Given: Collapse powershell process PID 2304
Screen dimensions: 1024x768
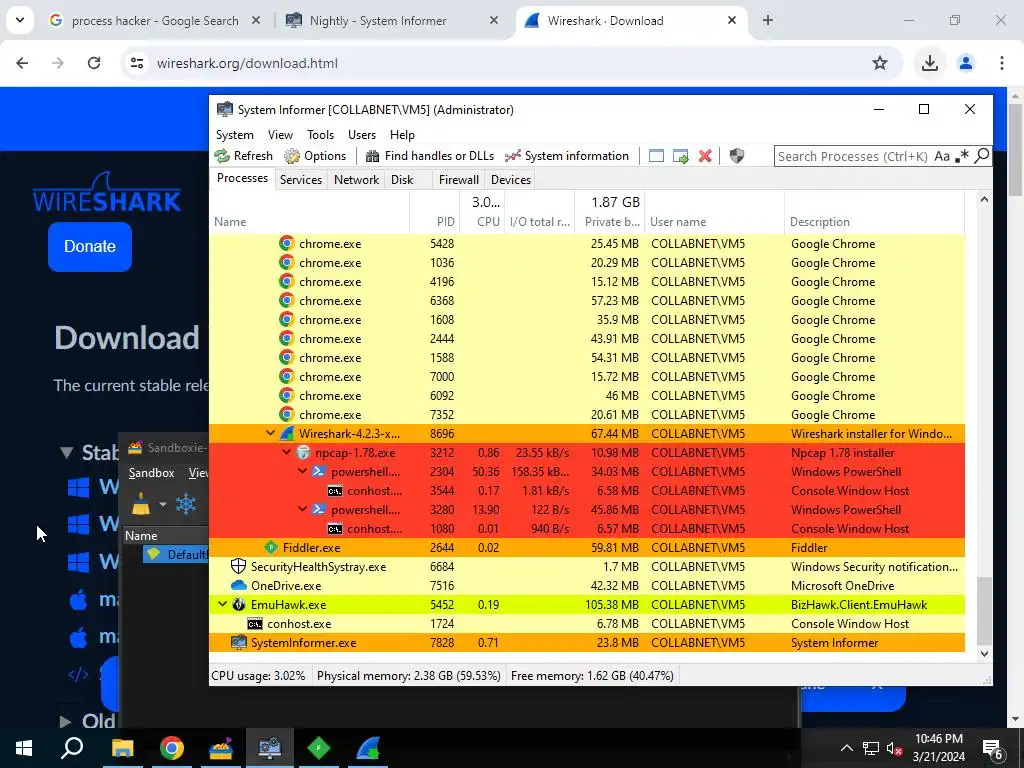Looking at the screenshot, I should coord(302,472).
